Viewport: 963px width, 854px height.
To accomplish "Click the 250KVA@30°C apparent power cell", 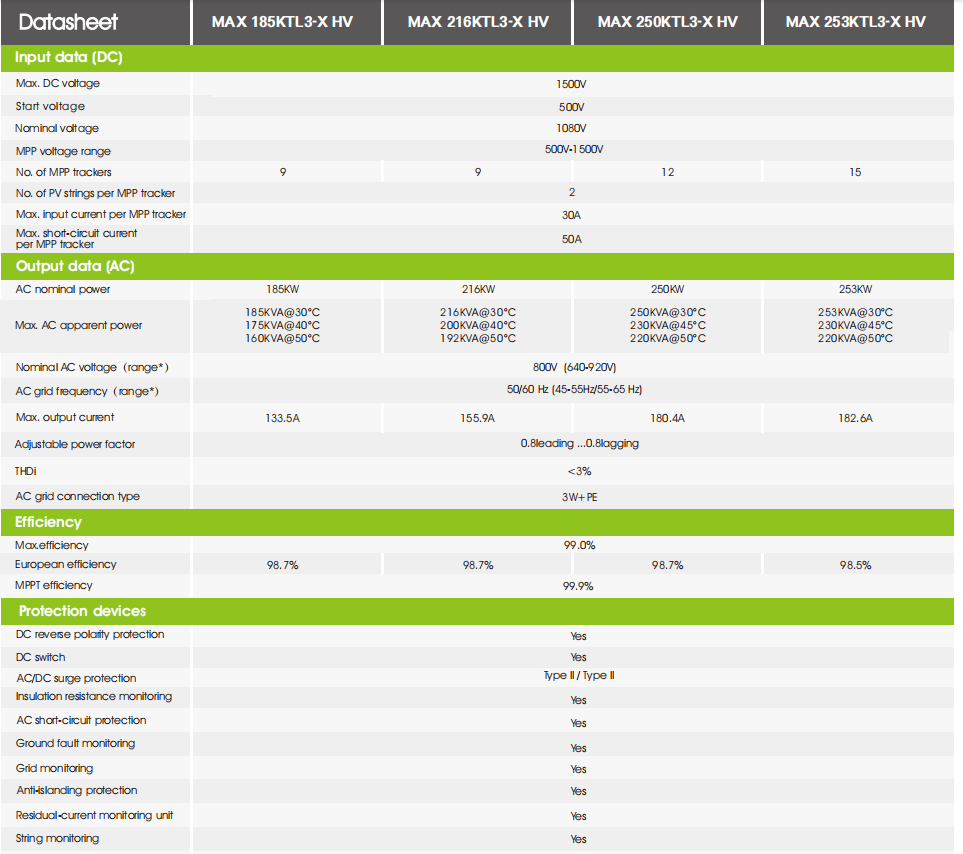I will pos(668,312).
